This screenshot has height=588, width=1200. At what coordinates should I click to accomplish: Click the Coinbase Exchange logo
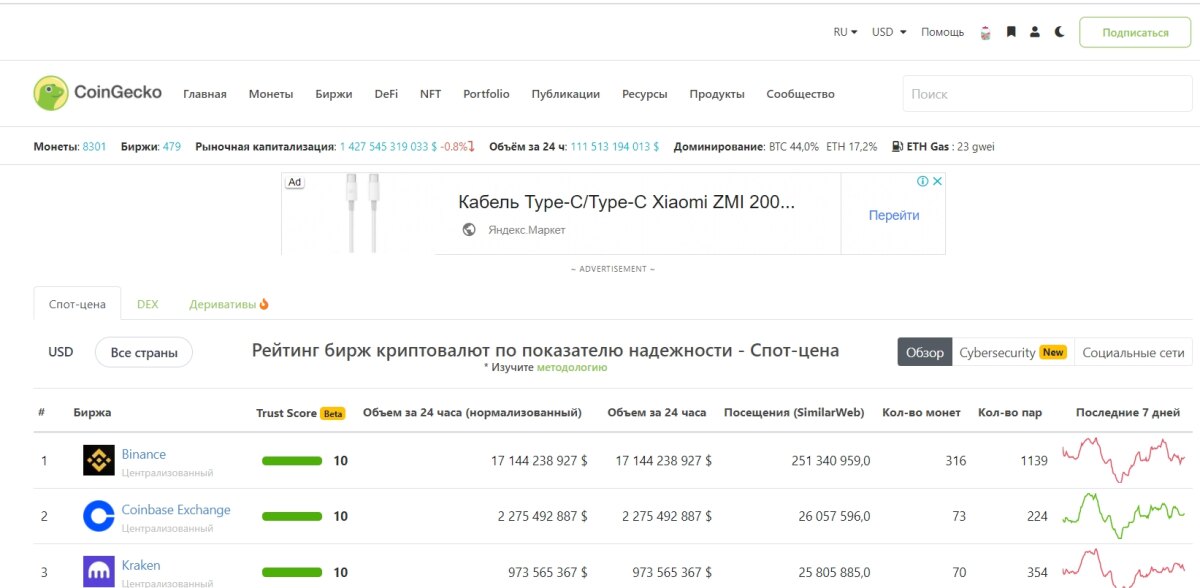(98, 516)
